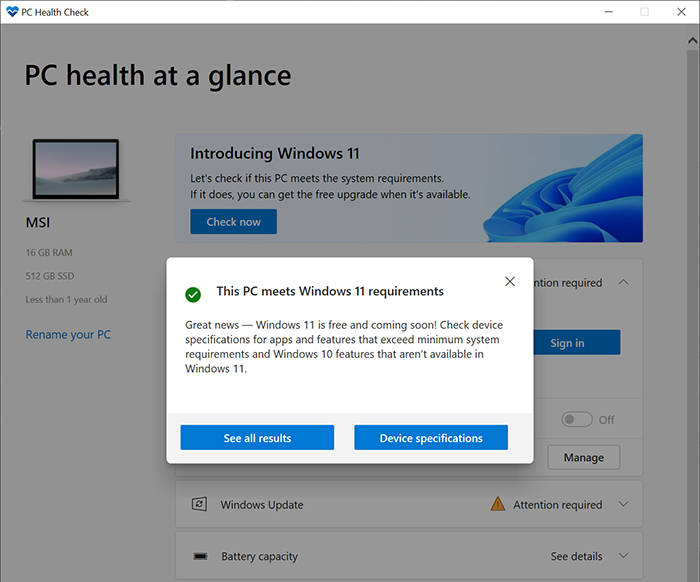Click the Battery capacity label
700x582 pixels.
[x=259, y=557]
